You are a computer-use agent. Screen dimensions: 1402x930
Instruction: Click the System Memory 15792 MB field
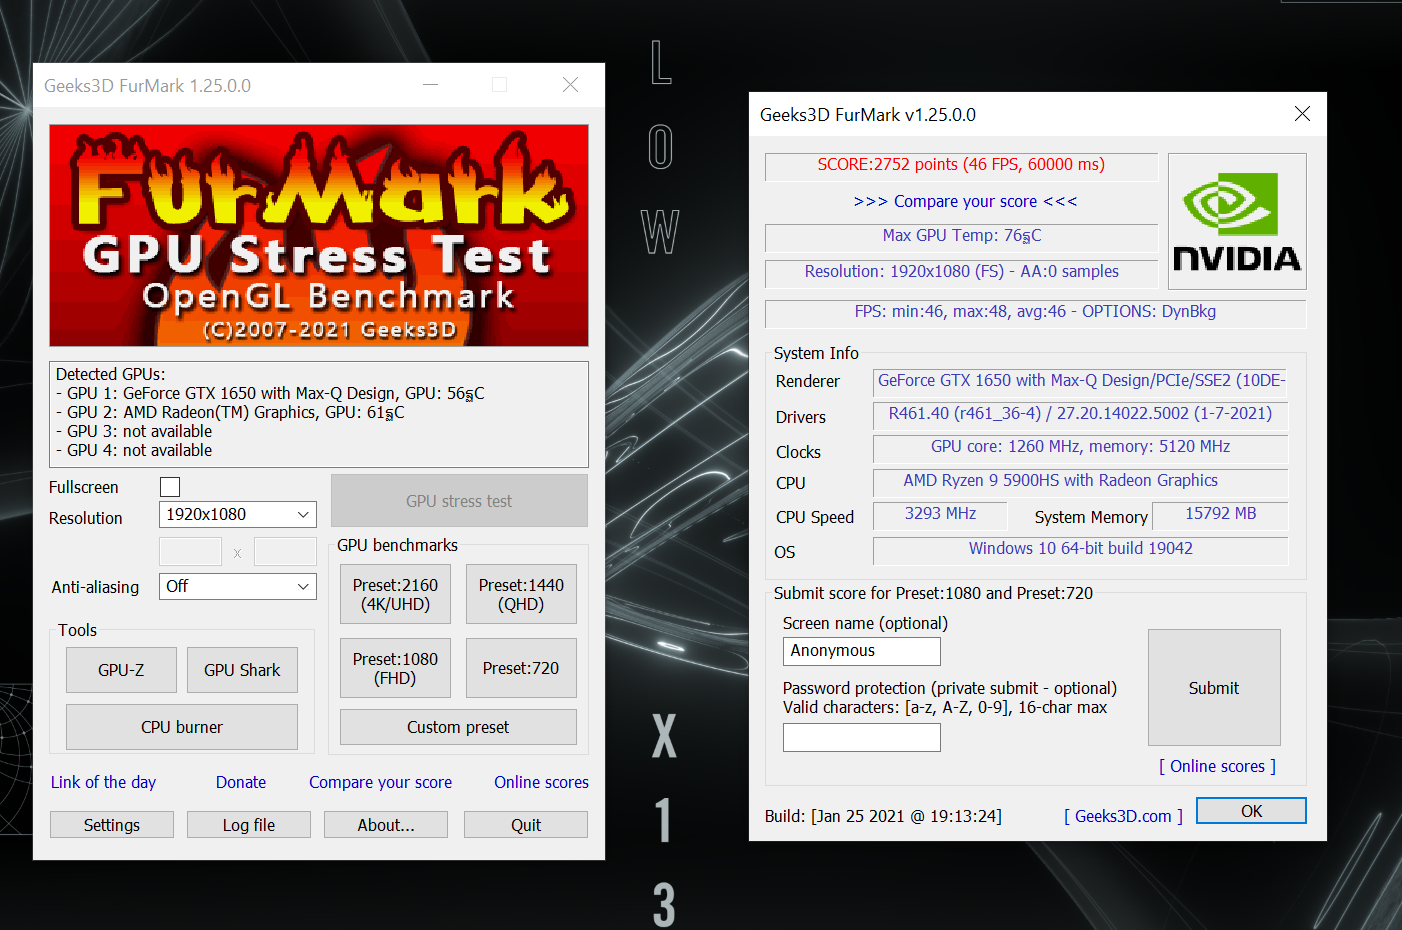coord(1220,515)
